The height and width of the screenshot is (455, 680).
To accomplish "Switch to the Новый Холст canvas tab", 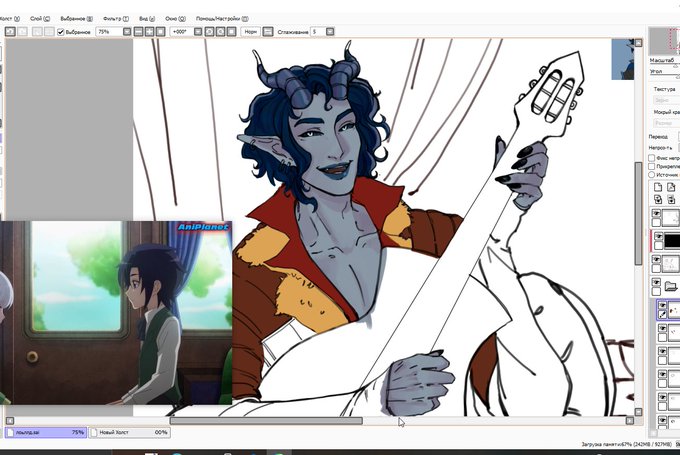I will point(129,432).
